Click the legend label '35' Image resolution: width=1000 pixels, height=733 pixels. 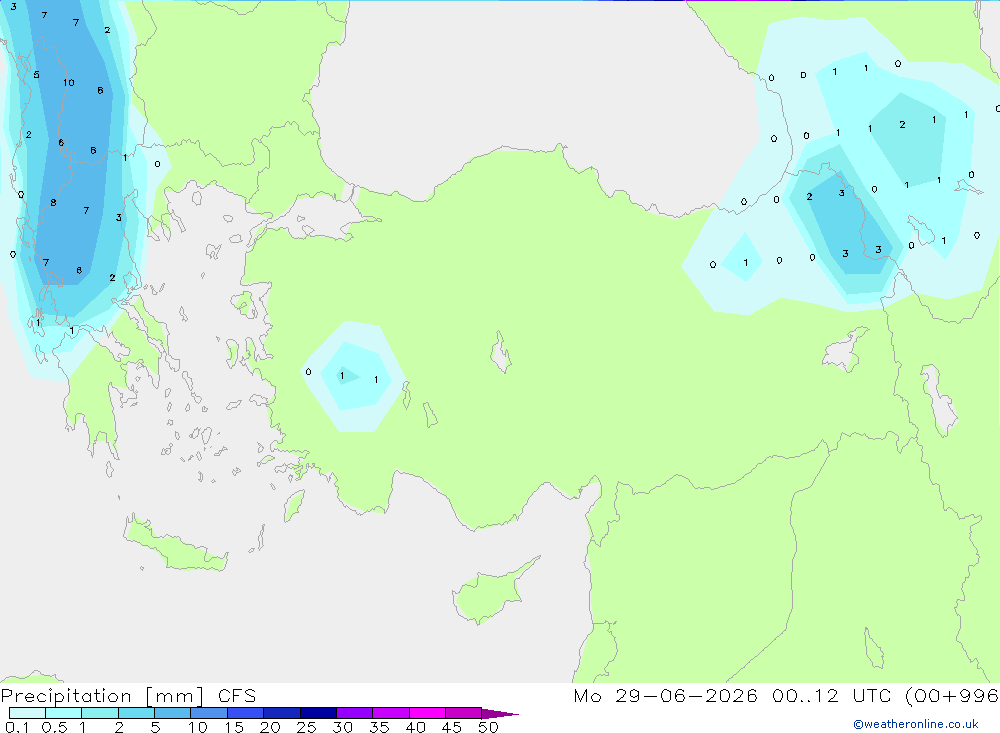click(x=379, y=727)
